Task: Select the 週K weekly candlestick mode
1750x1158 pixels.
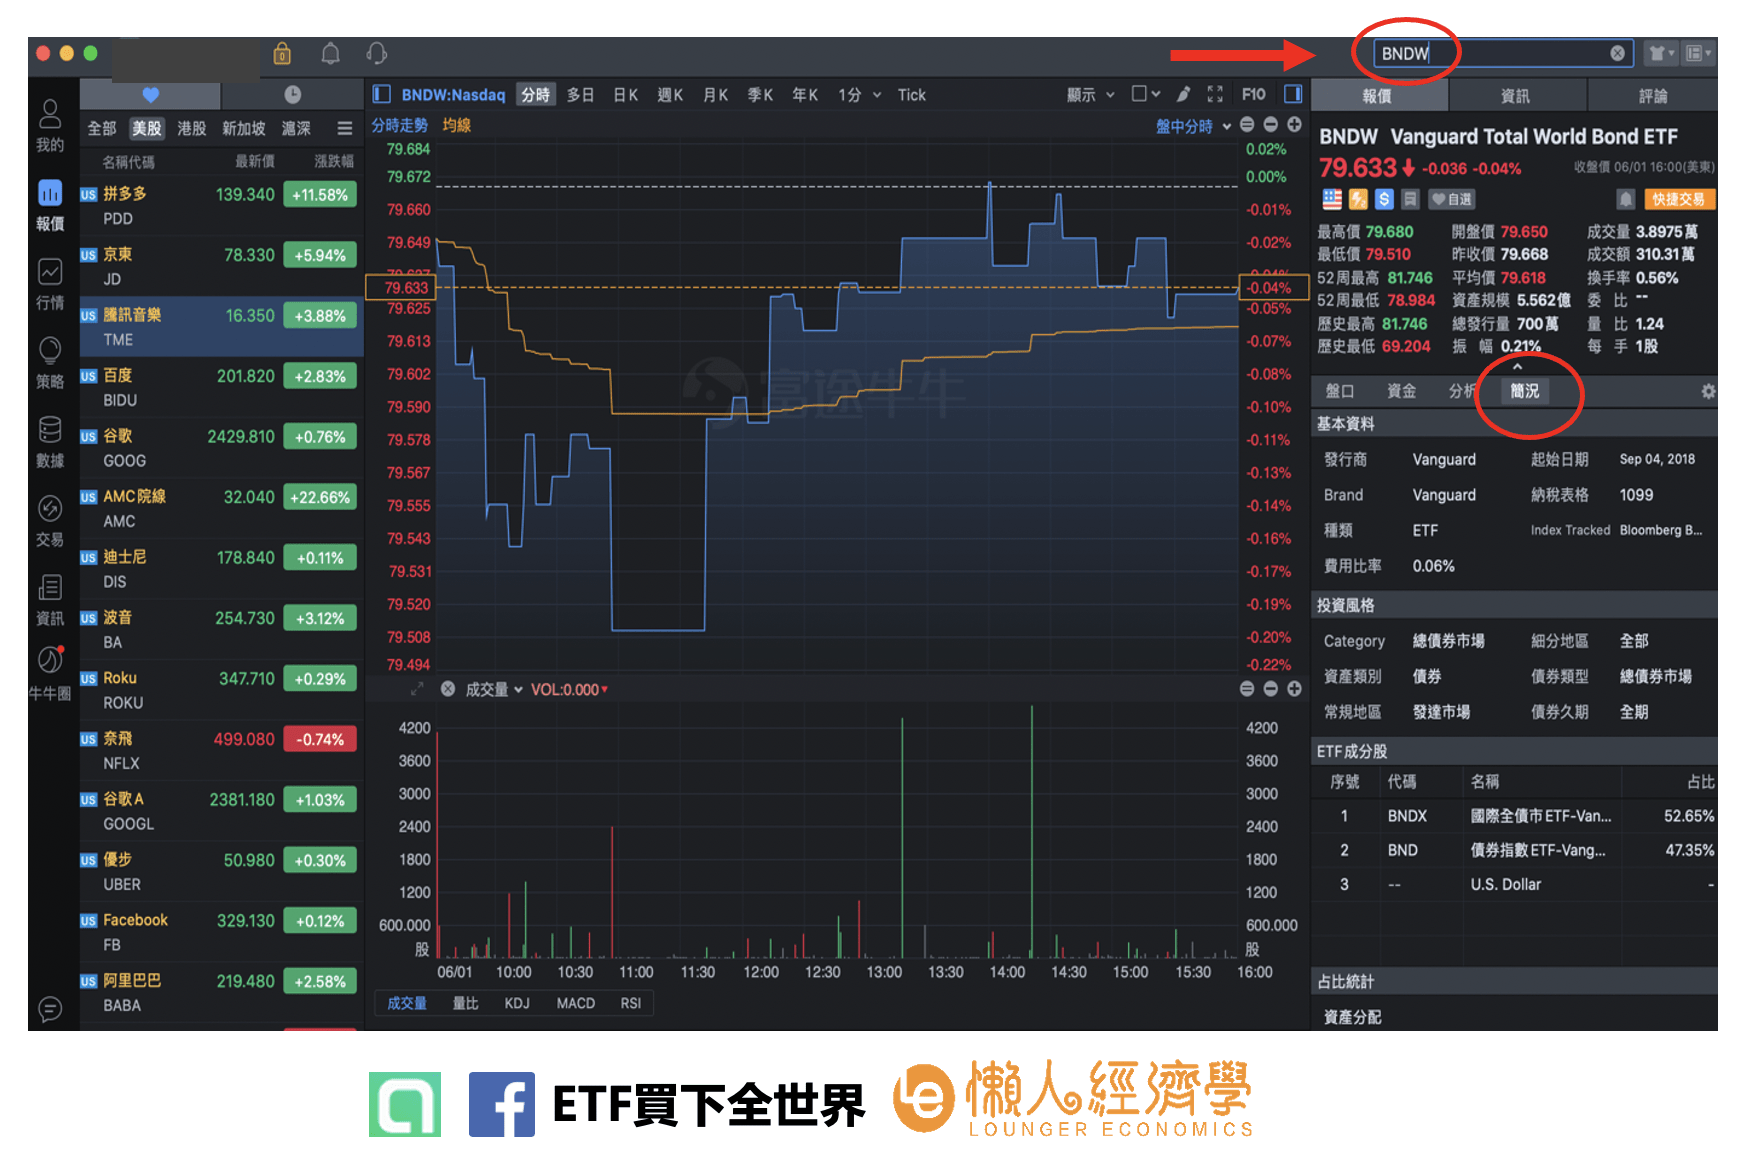Action: (x=670, y=94)
